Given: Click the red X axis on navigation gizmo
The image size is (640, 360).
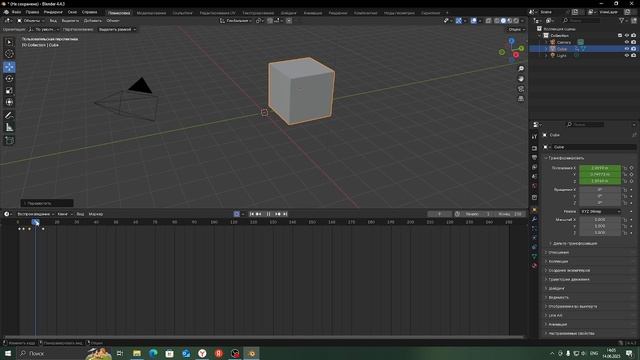Looking at the screenshot, I should 516,55.
